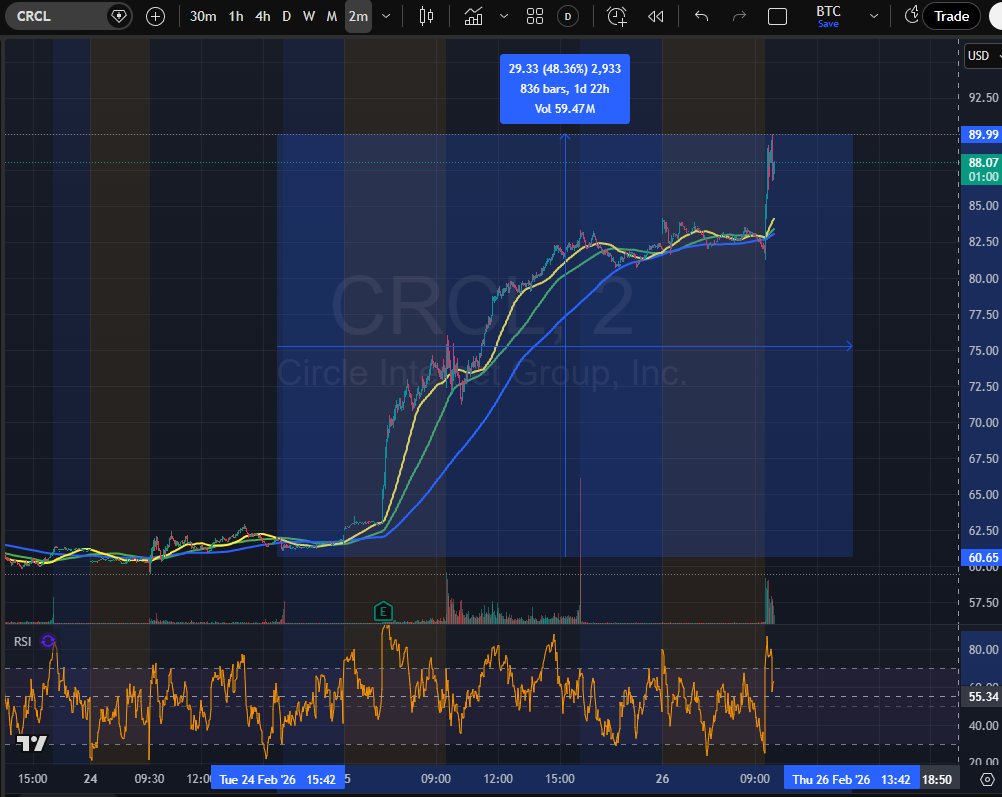This screenshot has height=797, width=1002.
Task: Expand the timeframe interval dropdown
Action: [x=386, y=16]
